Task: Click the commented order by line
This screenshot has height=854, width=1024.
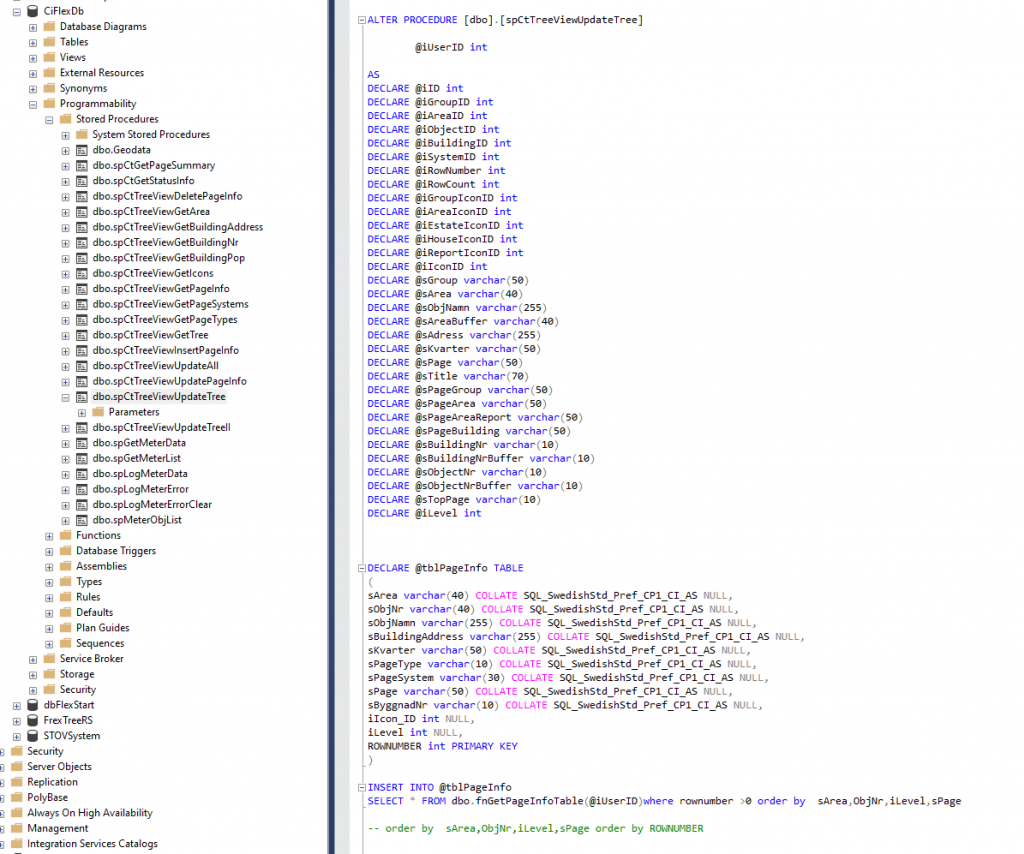Action: [x=536, y=829]
